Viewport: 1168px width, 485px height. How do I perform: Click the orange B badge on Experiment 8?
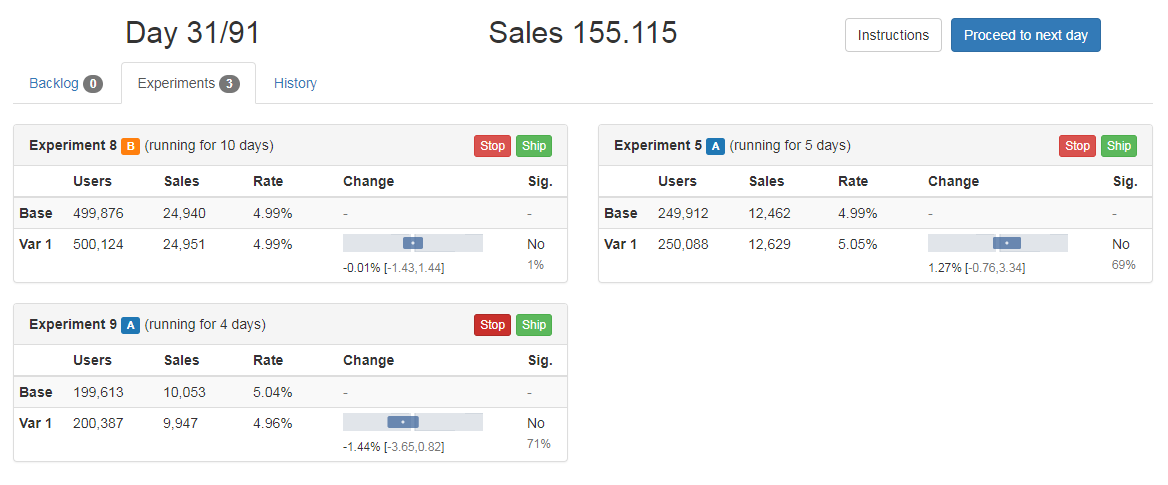(x=130, y=146)
